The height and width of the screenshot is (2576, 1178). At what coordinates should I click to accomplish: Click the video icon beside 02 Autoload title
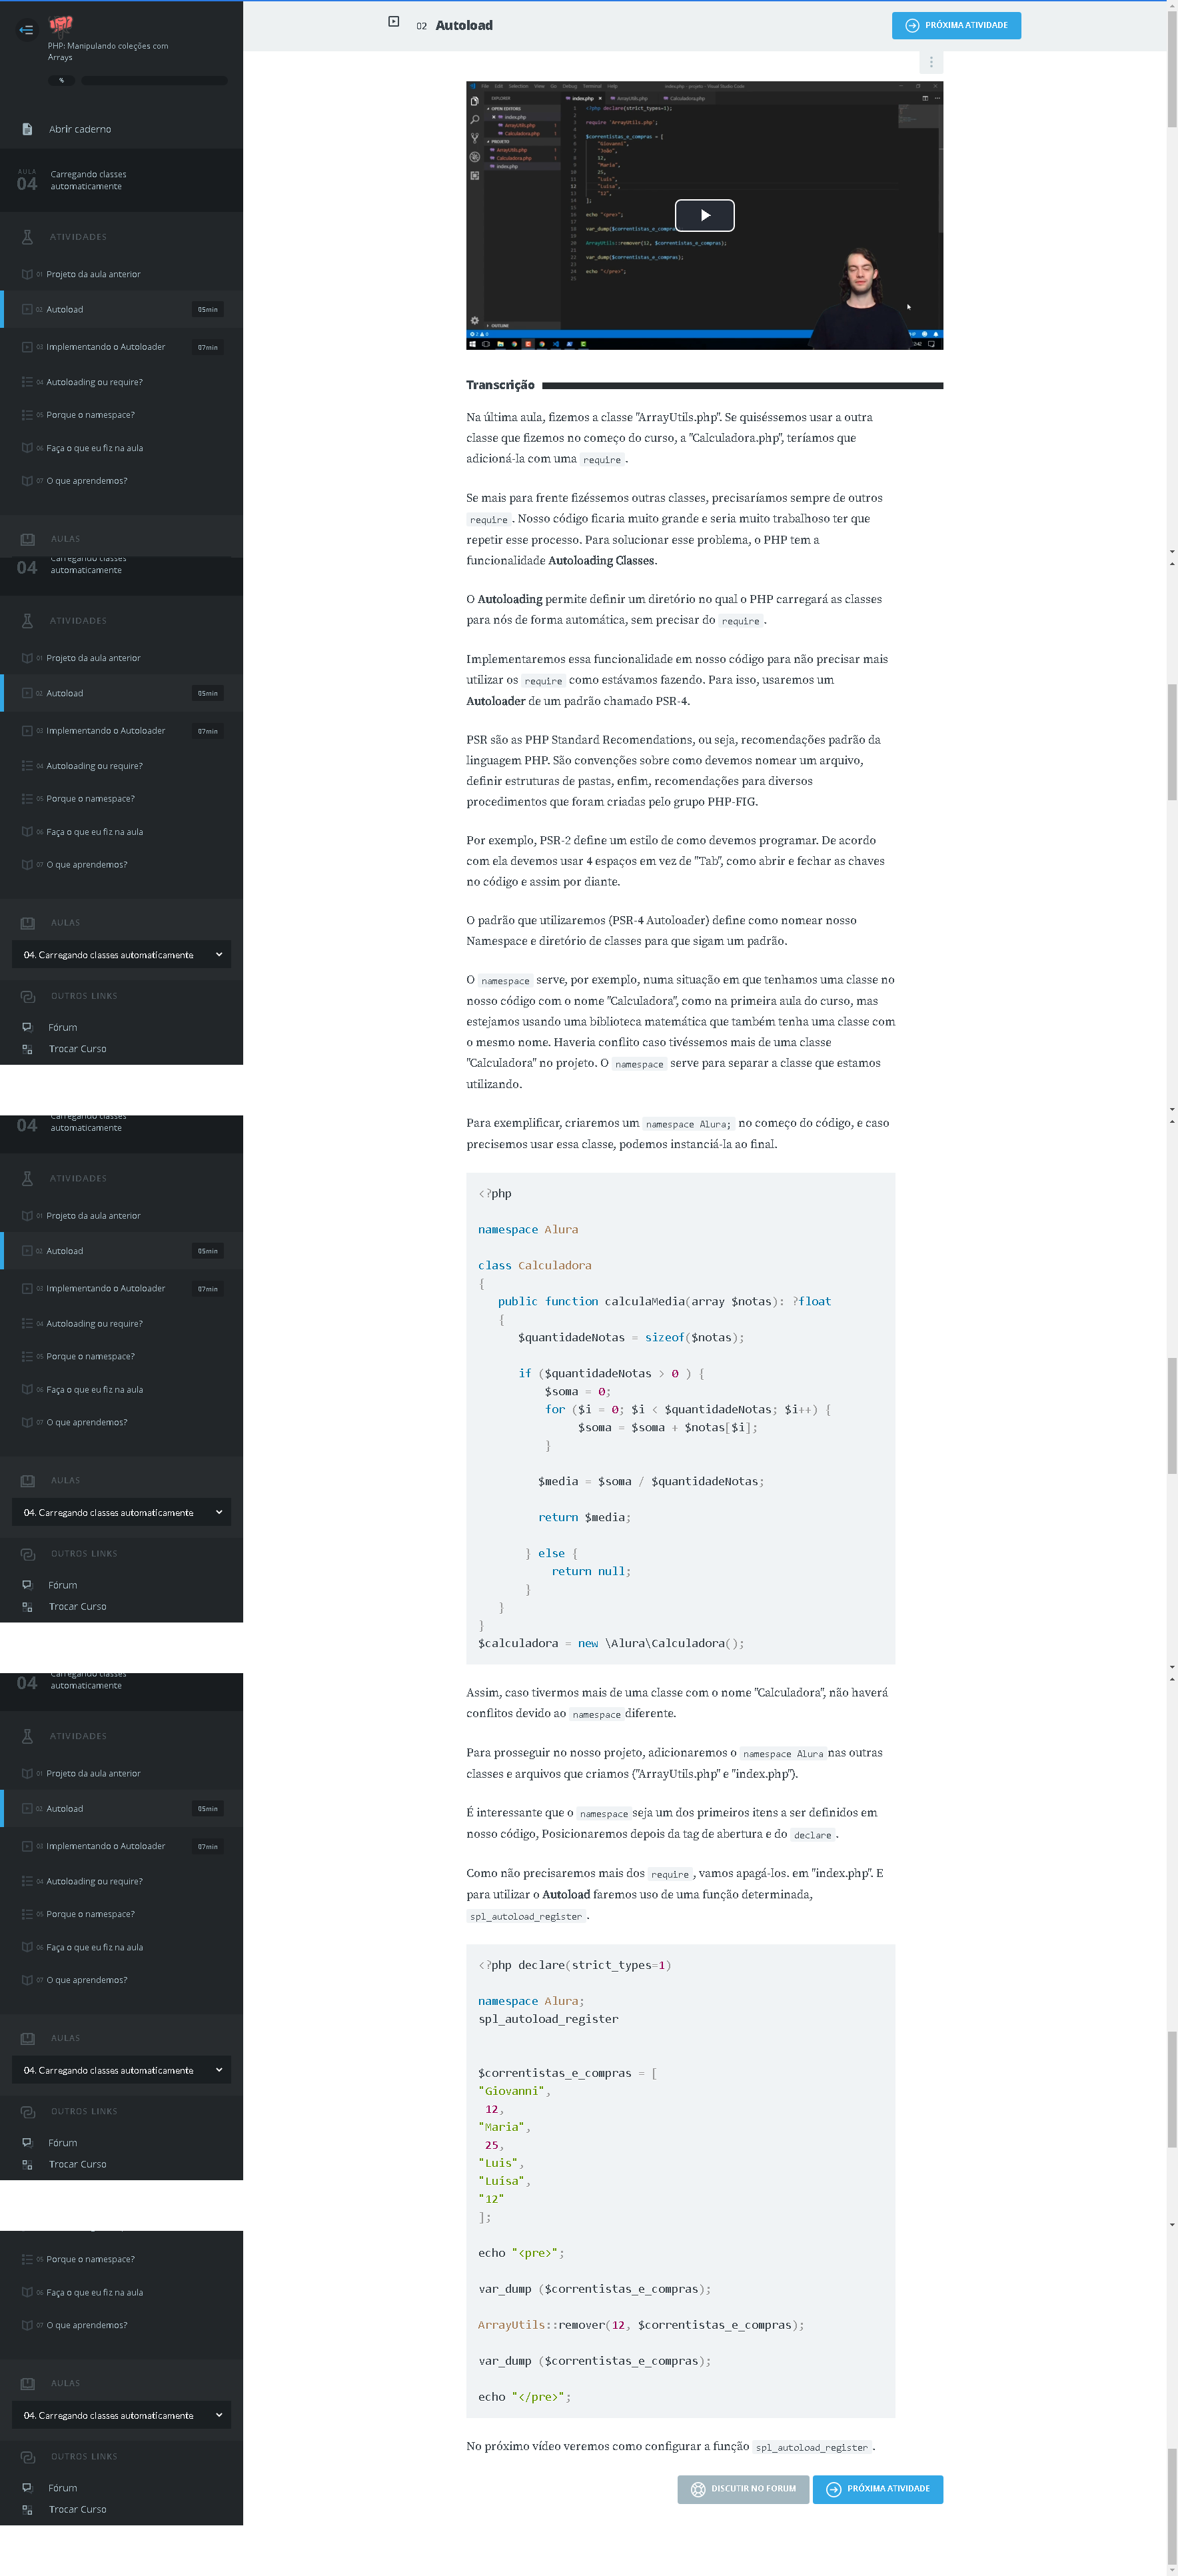pos(394,22)
